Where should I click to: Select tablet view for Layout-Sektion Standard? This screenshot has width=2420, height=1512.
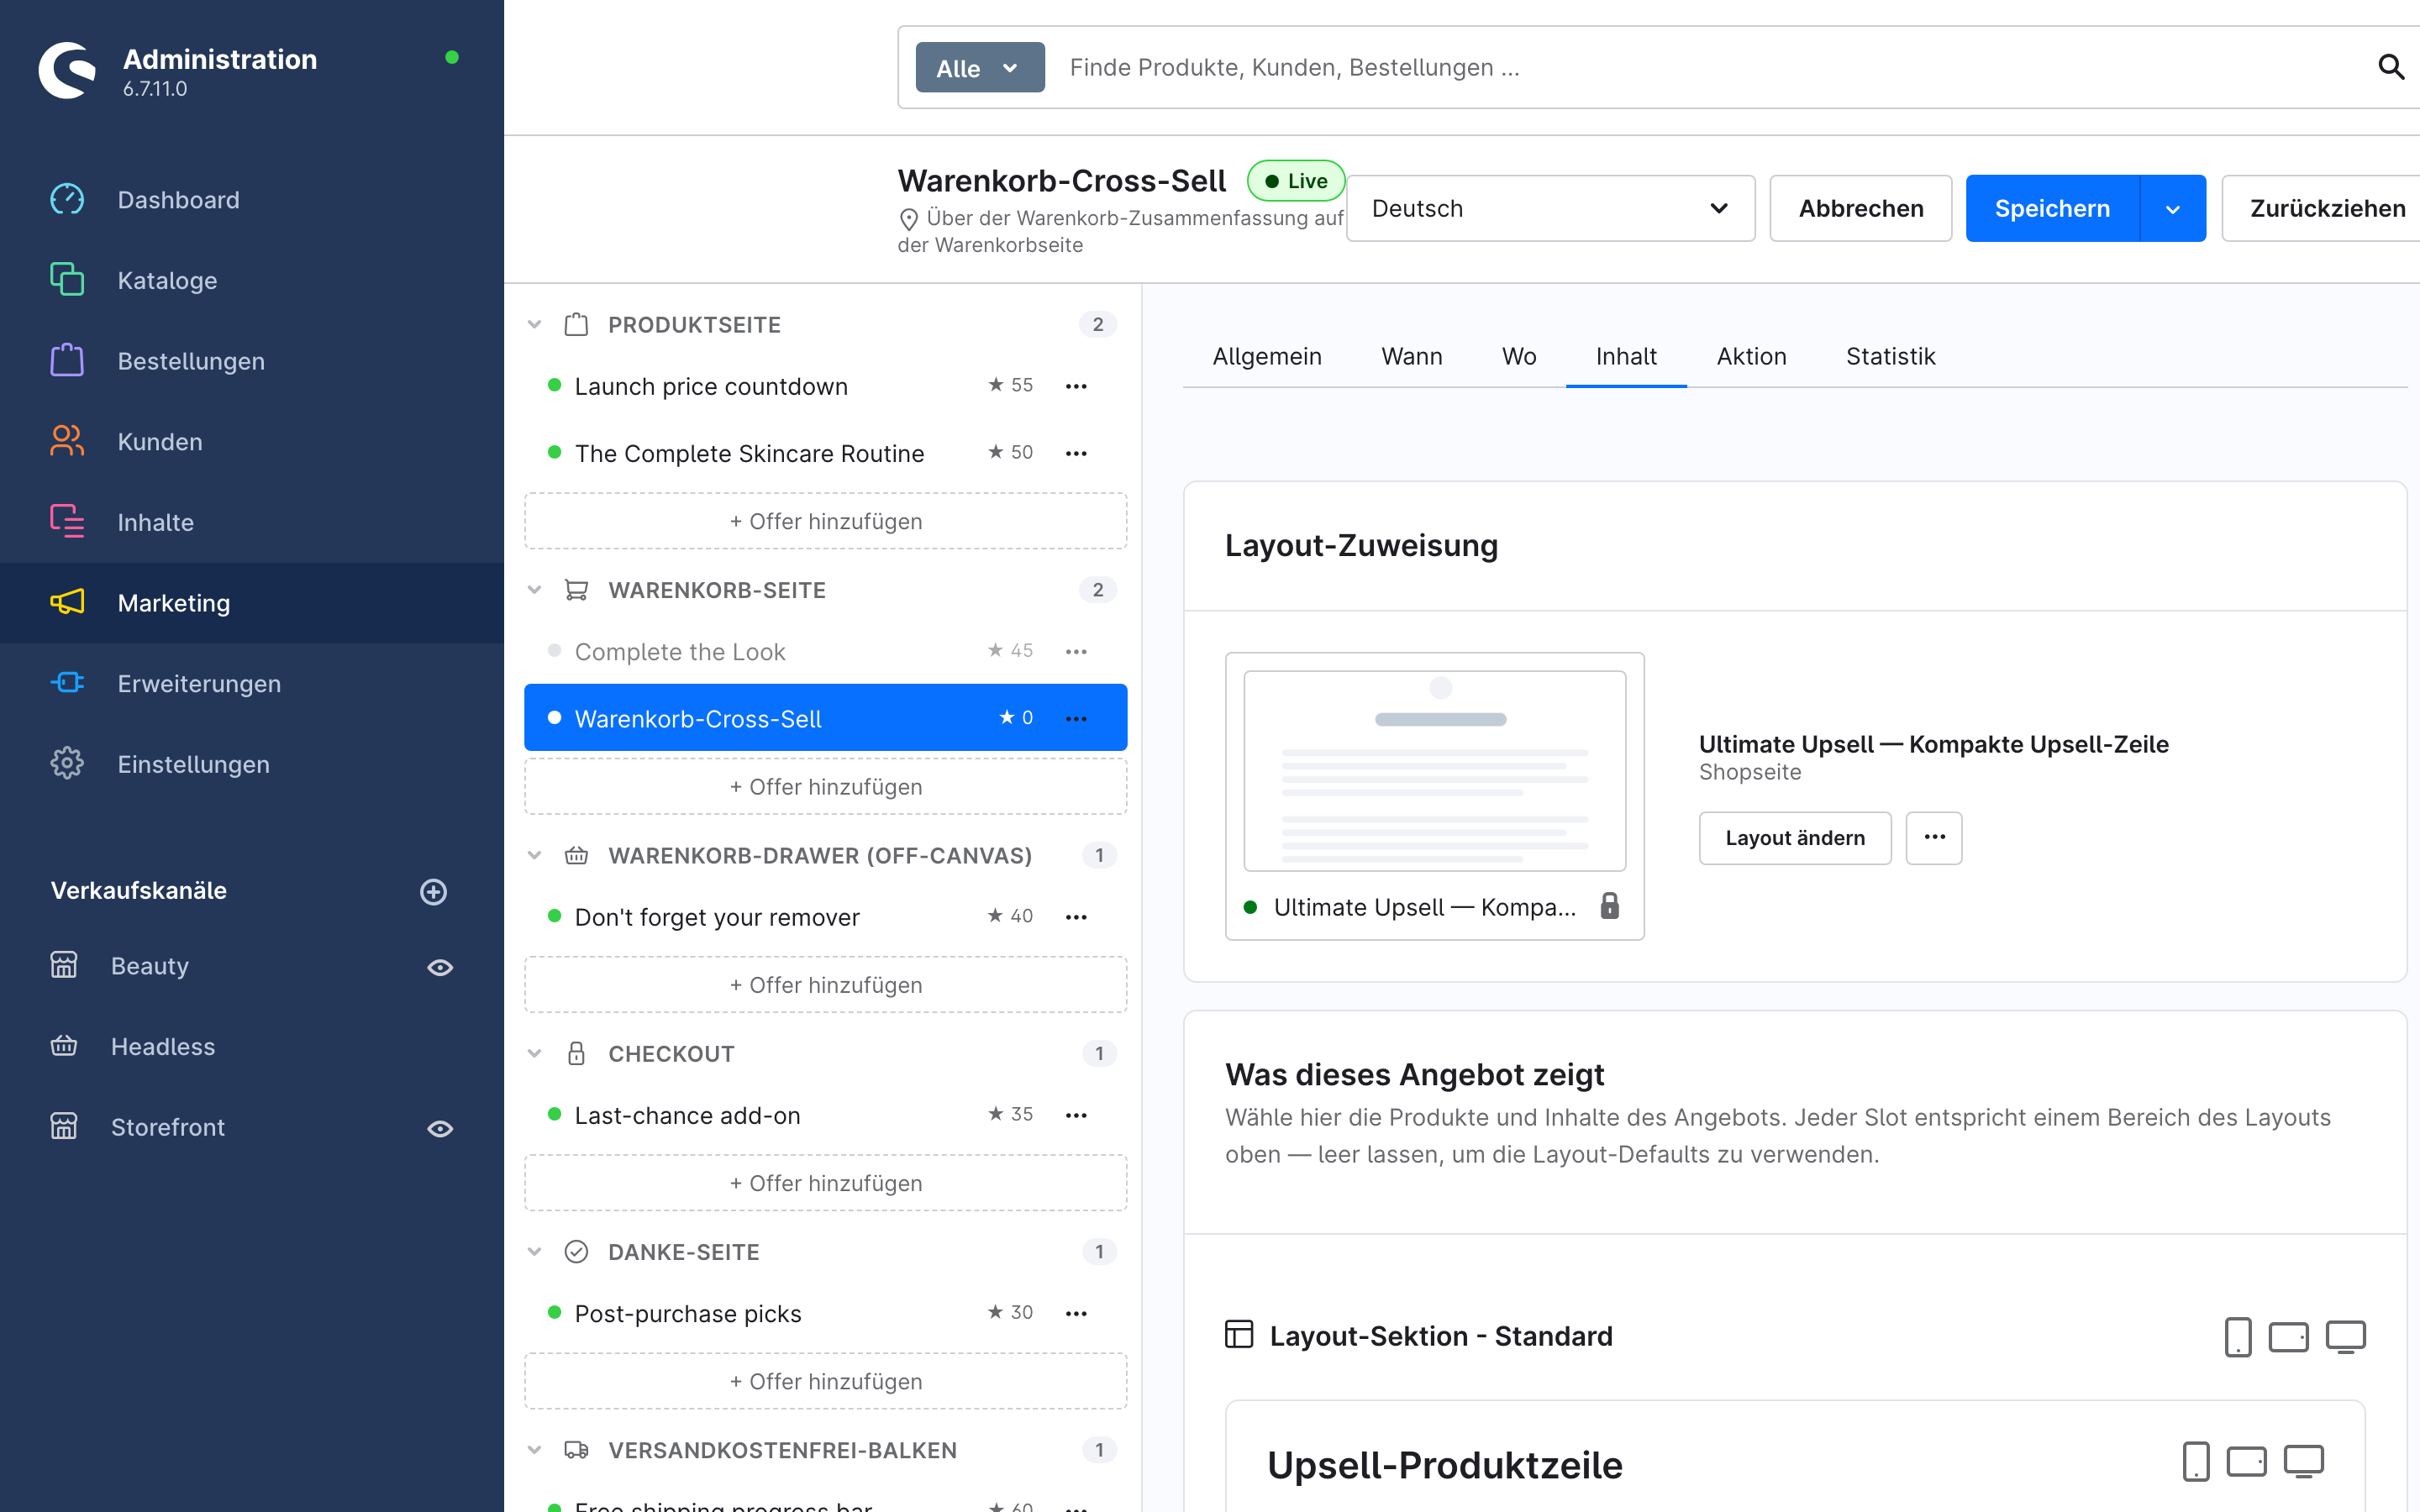pos(2288,1336)
